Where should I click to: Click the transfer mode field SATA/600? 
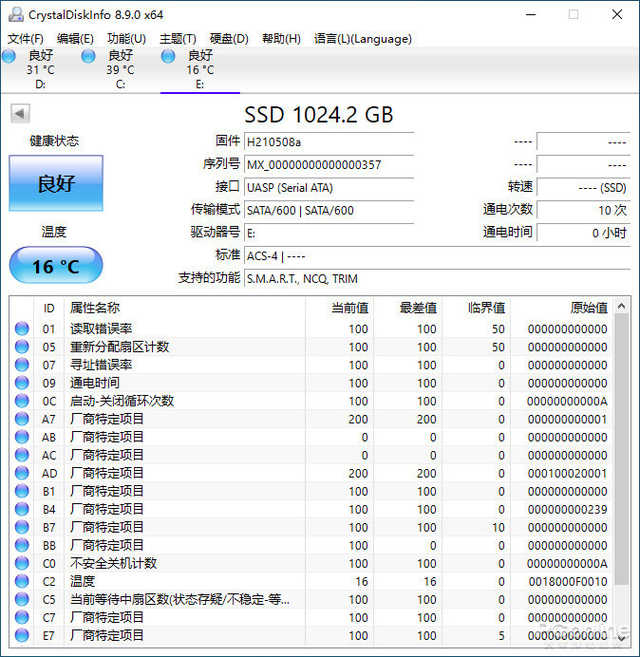[329, 210]
